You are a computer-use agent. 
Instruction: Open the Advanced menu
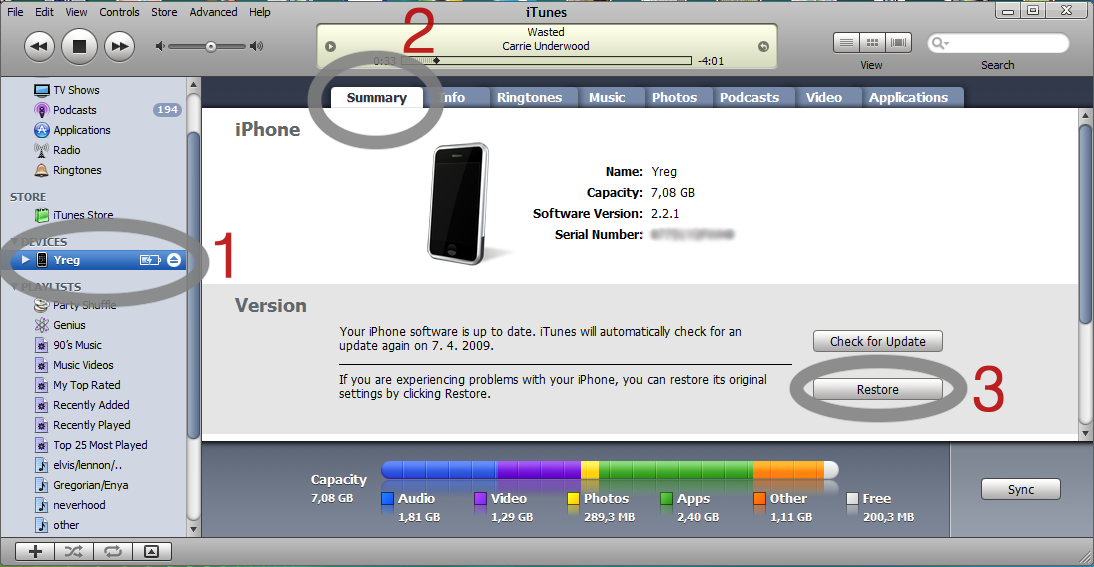coord(213,12)
